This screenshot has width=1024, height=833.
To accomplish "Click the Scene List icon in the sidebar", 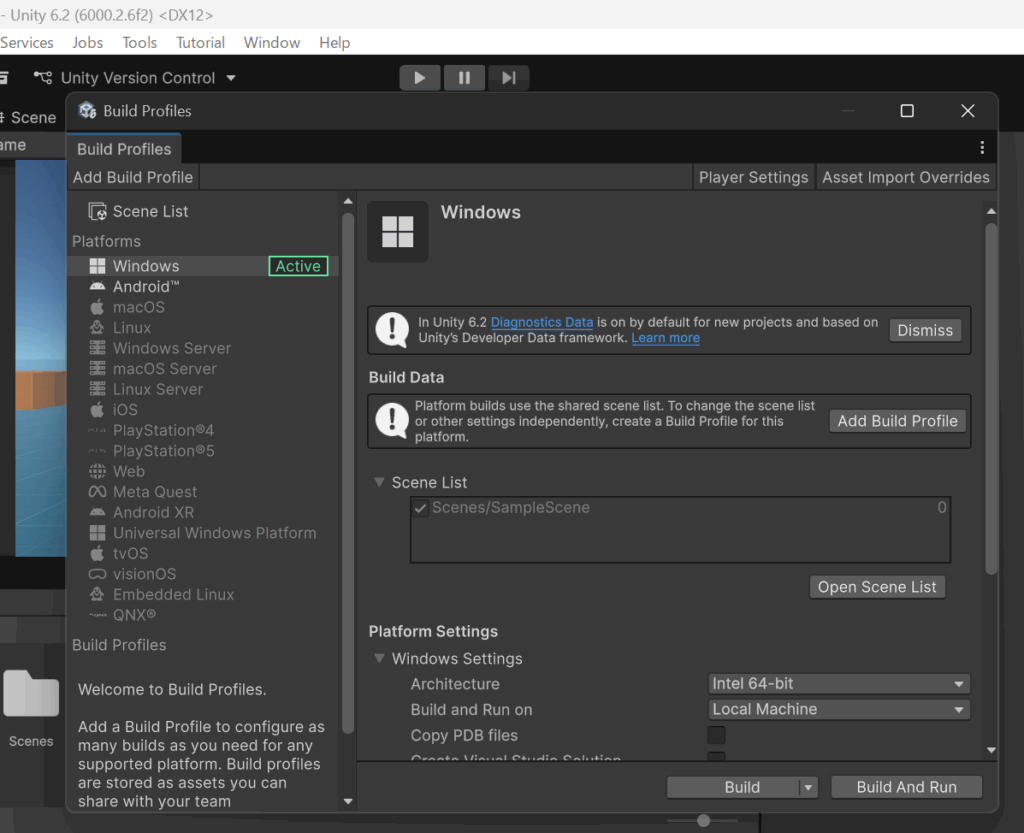I will pyautogui.click(x=98, y=212).
